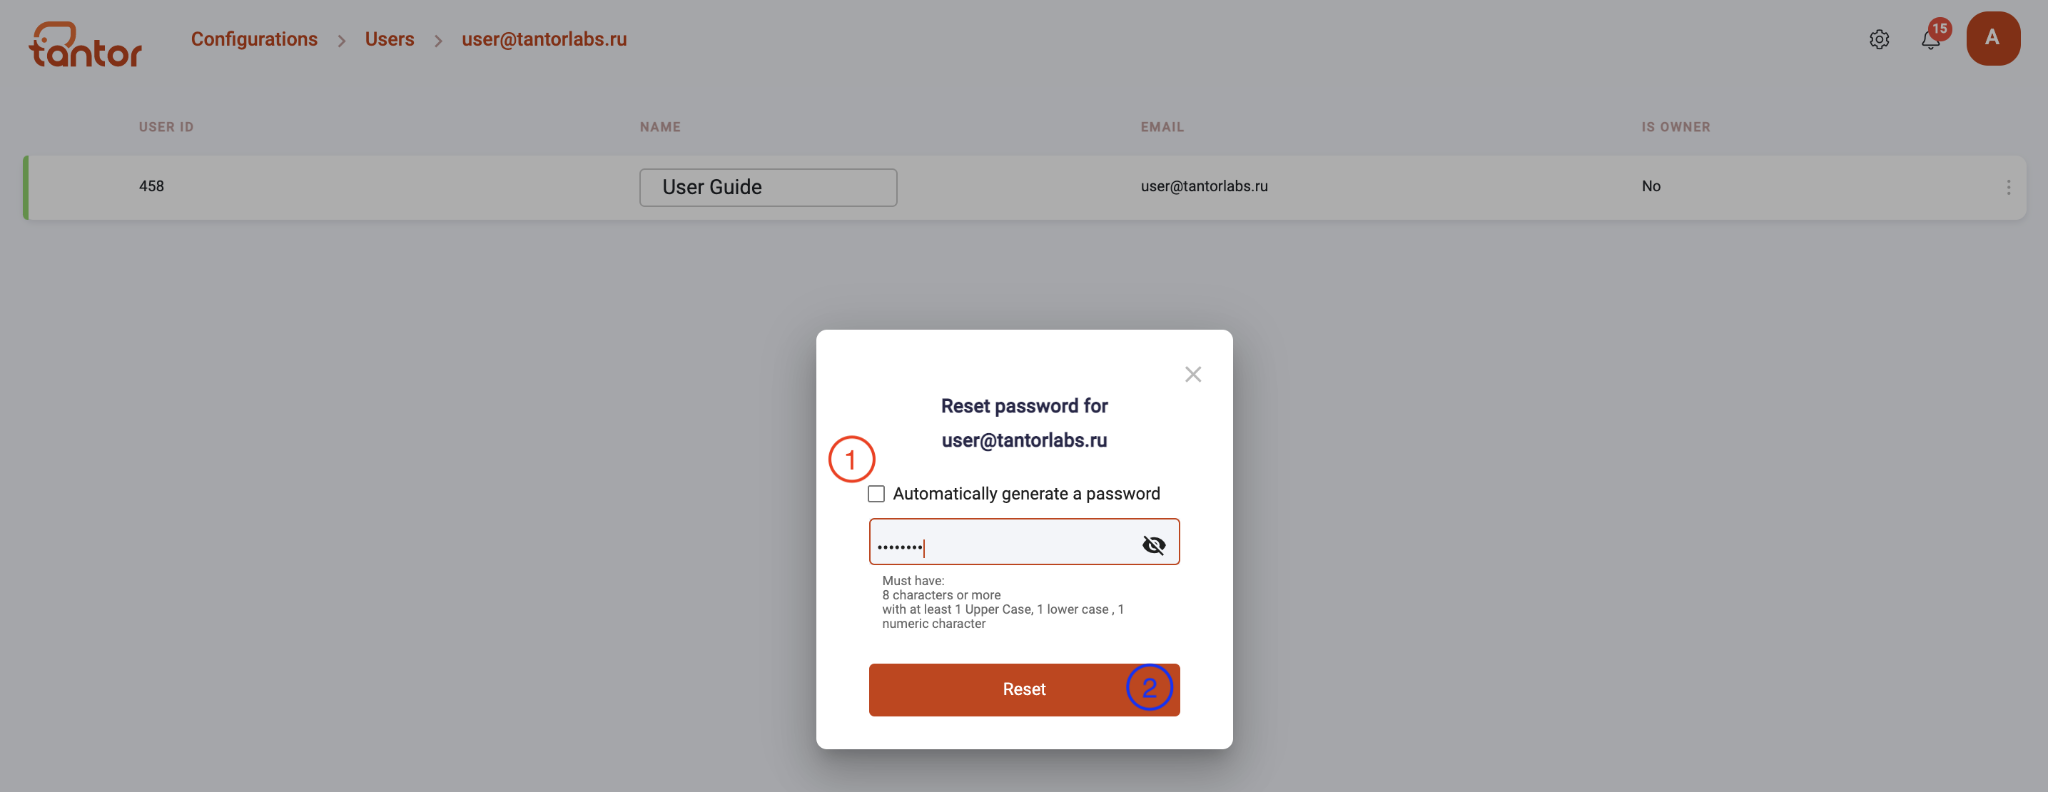Click the Tantor logo

pos(86,45)
